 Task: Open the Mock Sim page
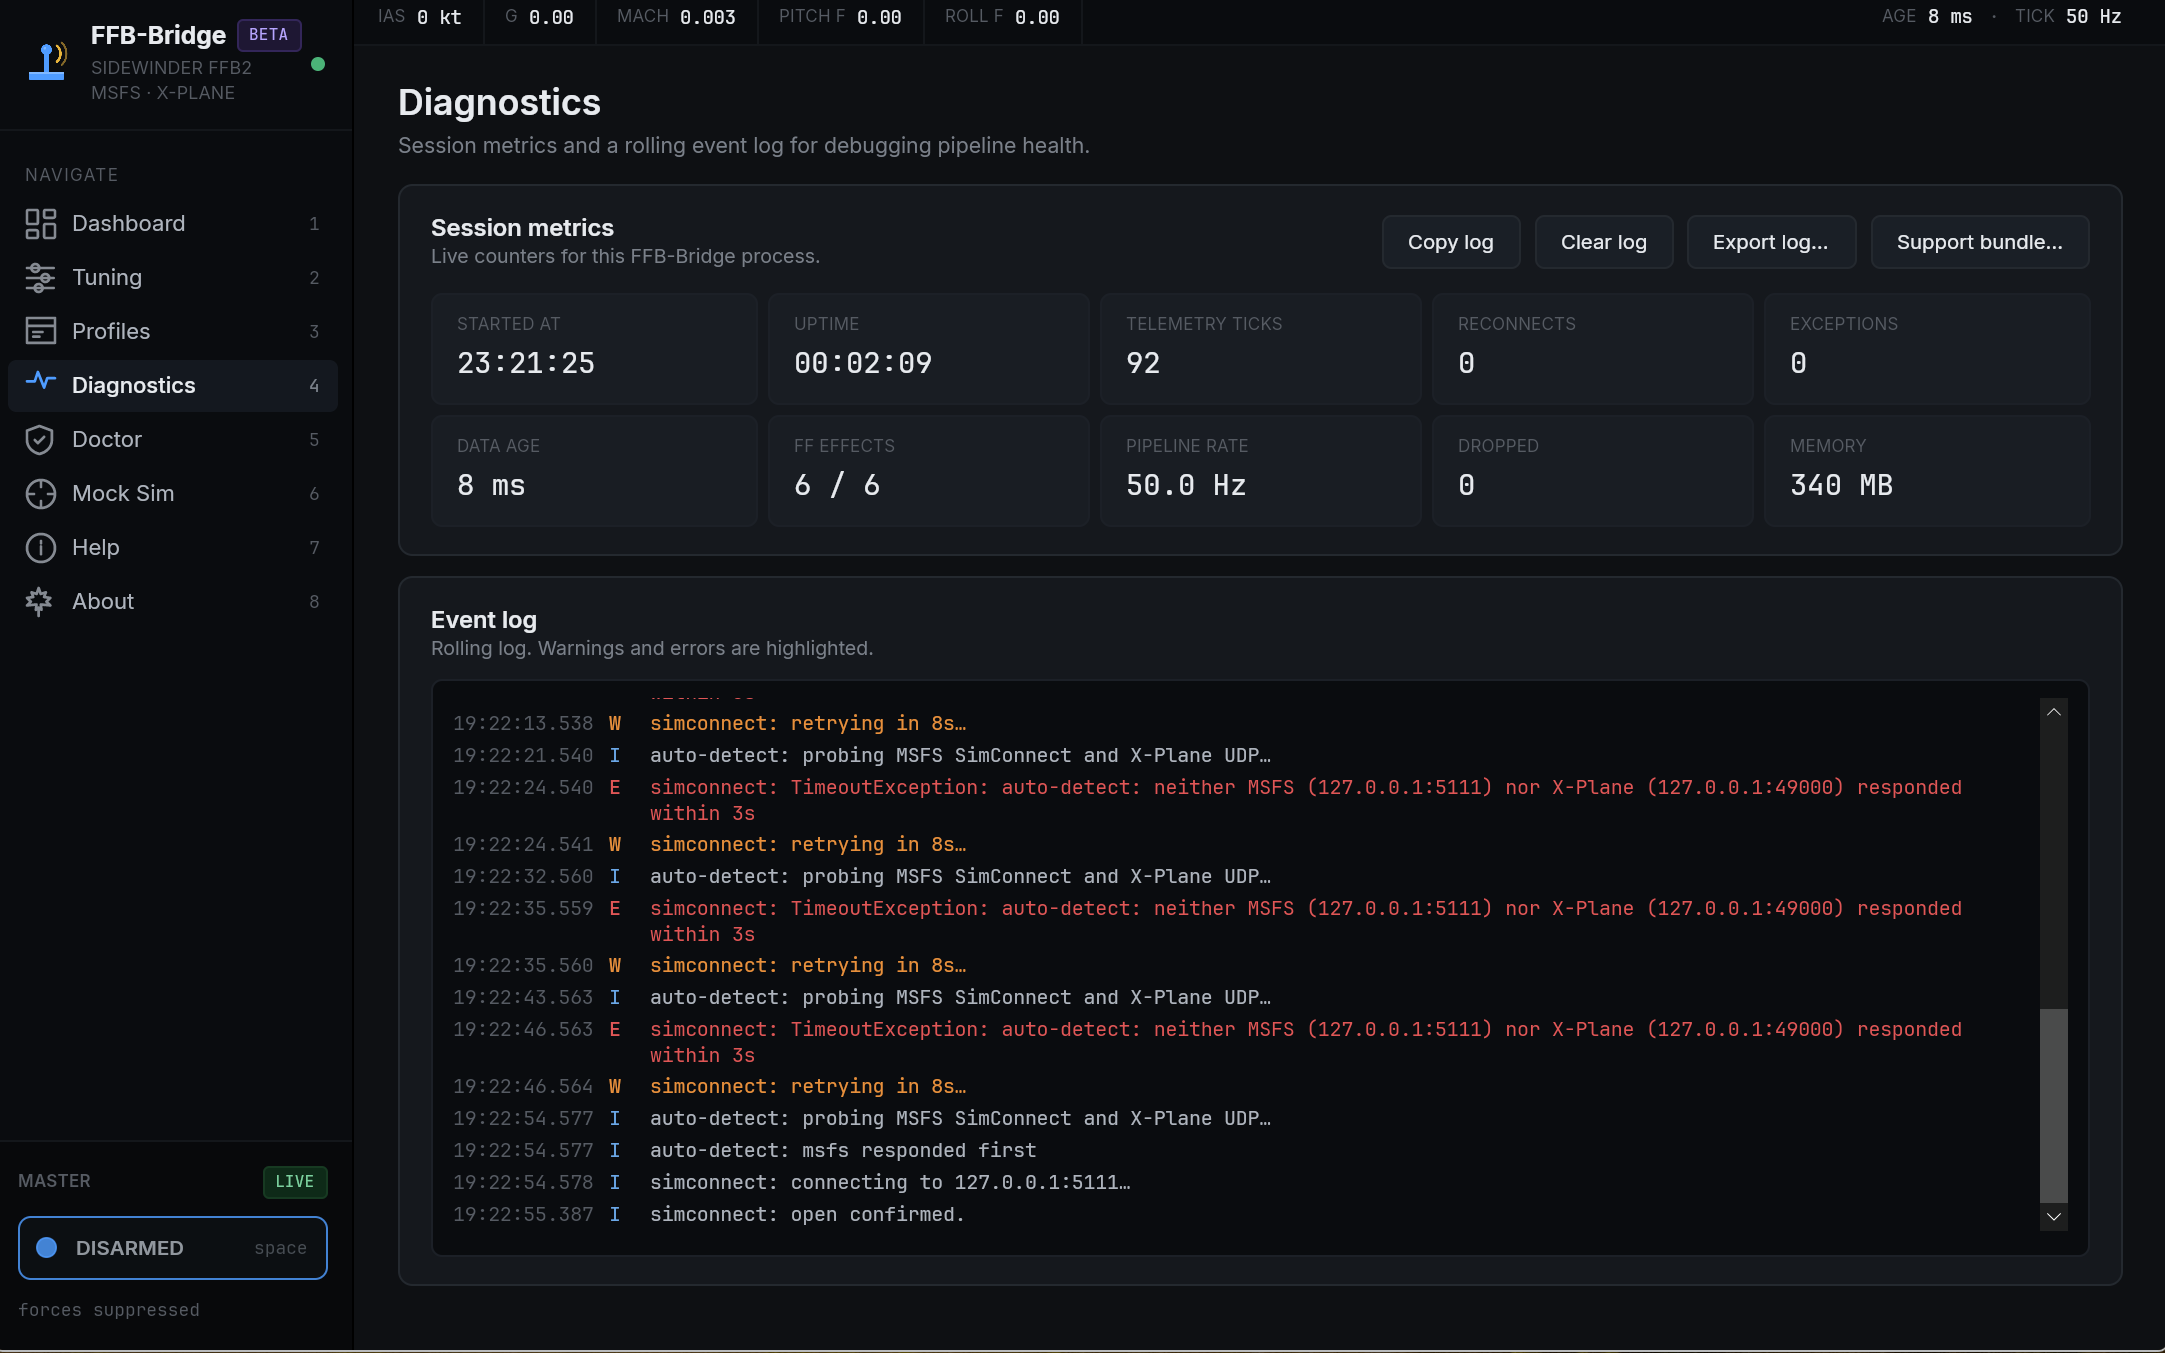click(123, 494)
